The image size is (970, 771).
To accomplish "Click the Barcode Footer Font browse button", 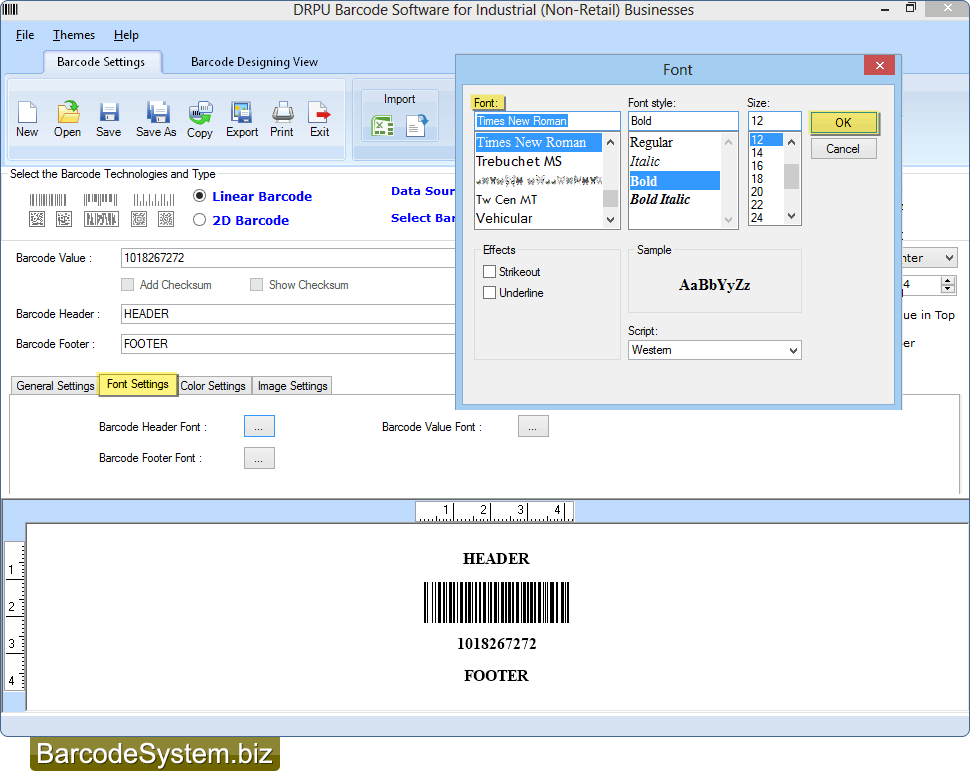I will click(x=259, y=459).
